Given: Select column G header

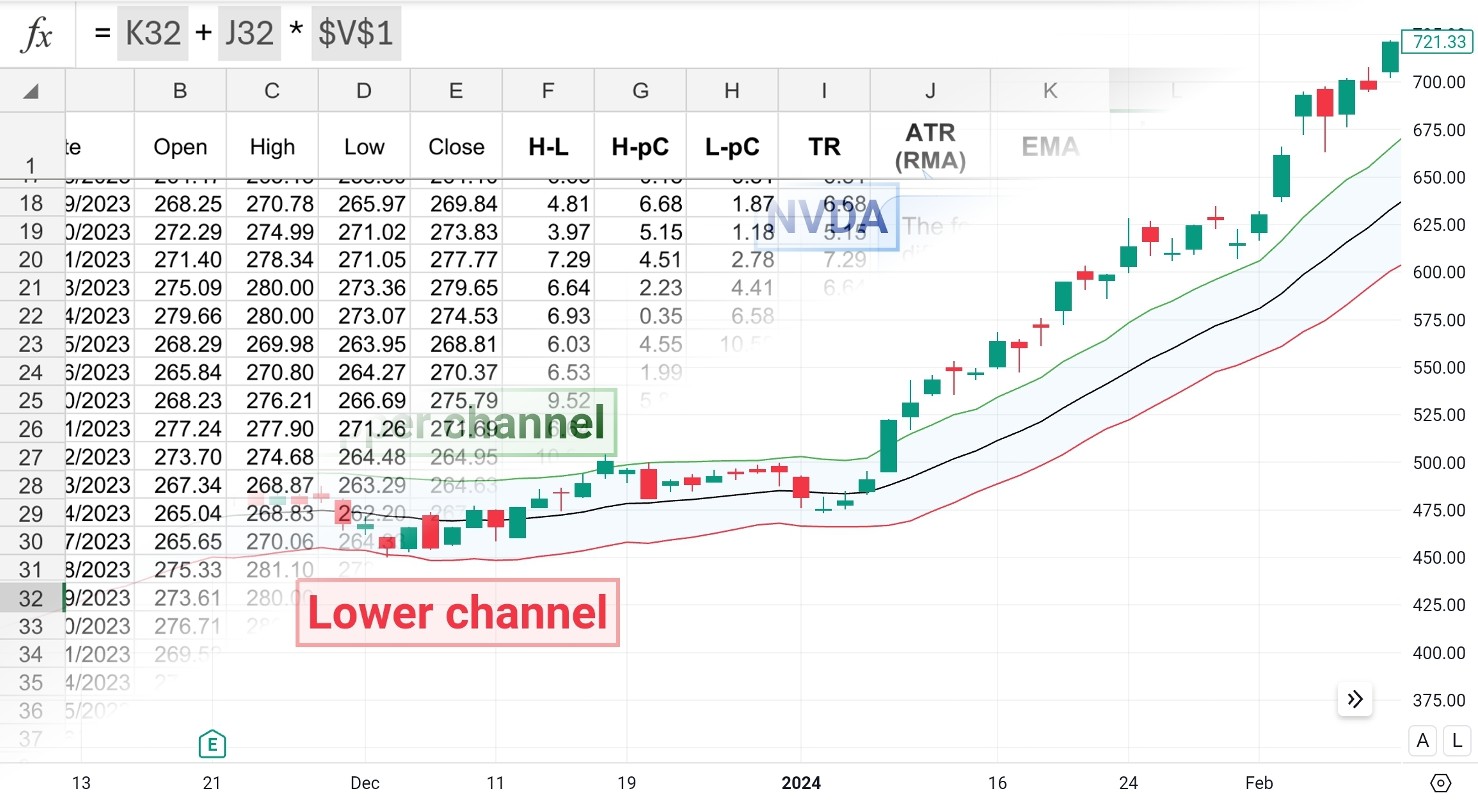Looking at the screenshot, I should pos(640,91).
